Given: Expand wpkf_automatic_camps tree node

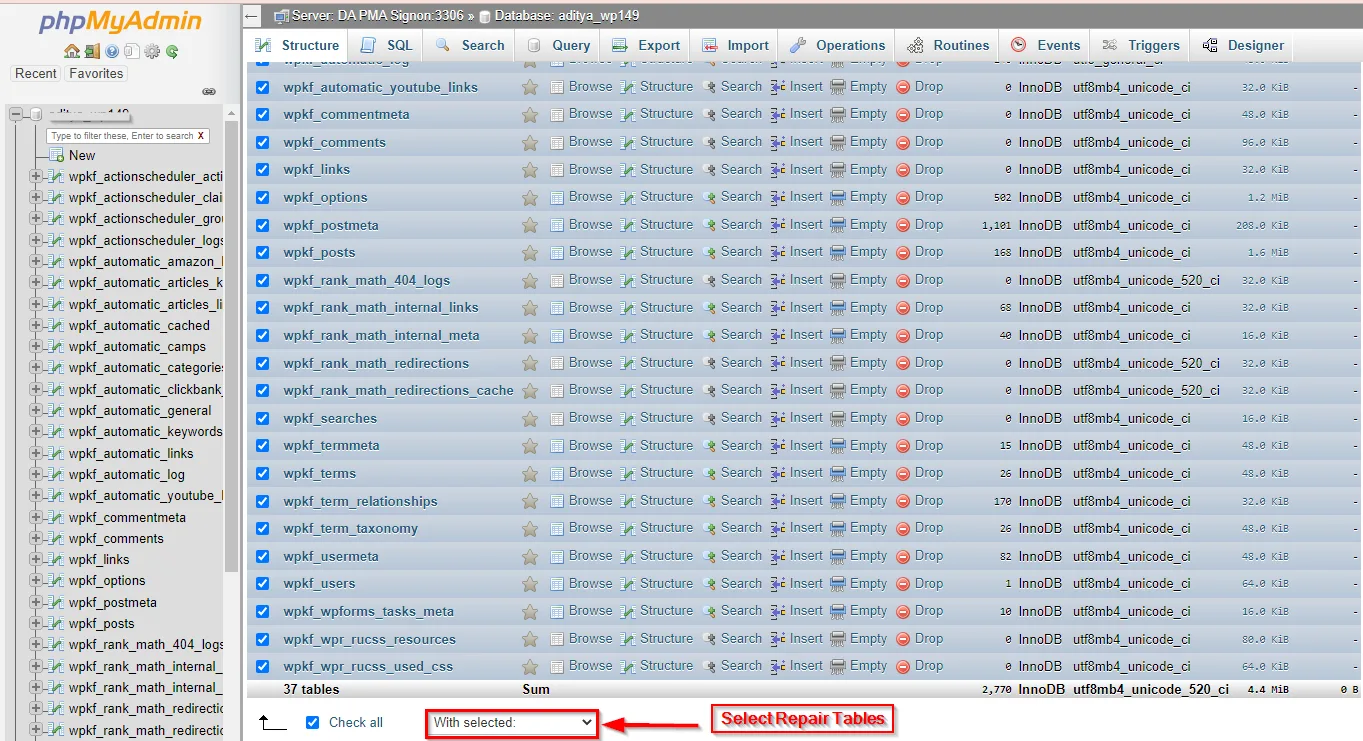Looking at the screenshot, I should tap(36, 346).
